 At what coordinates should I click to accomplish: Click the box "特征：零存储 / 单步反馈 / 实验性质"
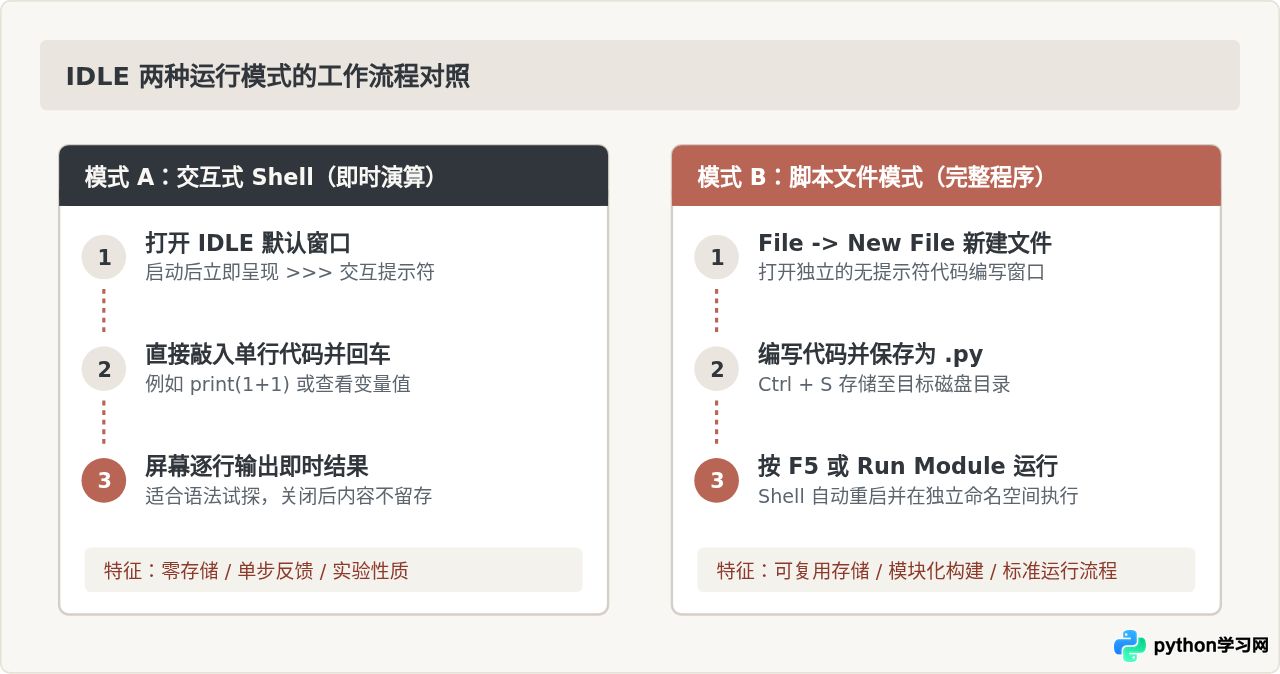pyautogui.click(x=334, y=570)
